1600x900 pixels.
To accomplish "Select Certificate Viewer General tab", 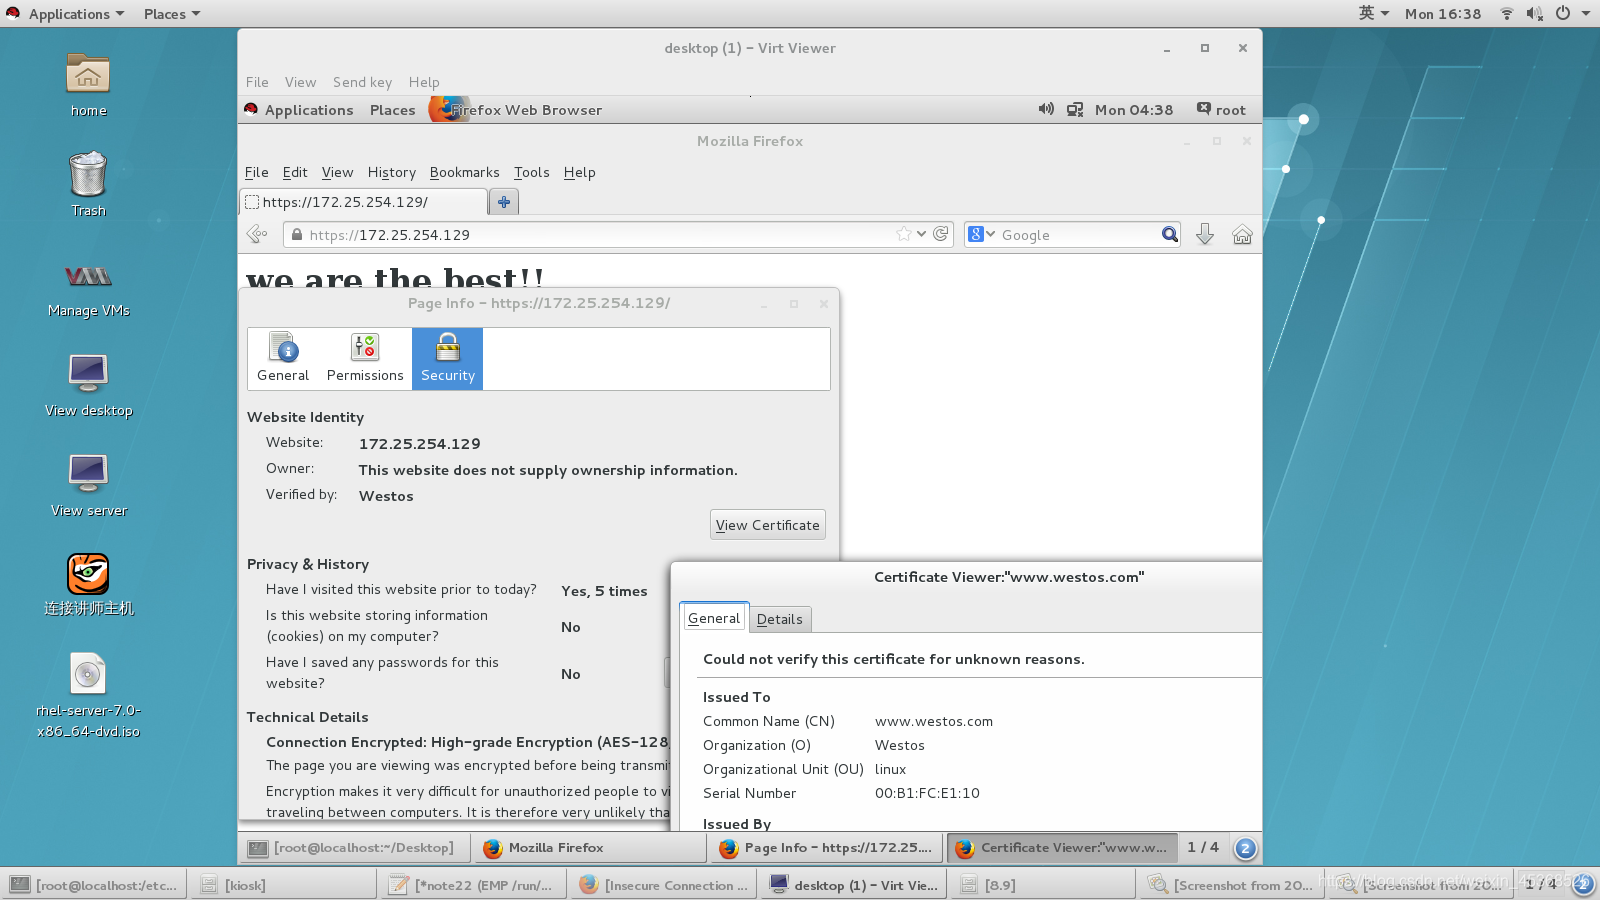I will (x=714, y=618).
